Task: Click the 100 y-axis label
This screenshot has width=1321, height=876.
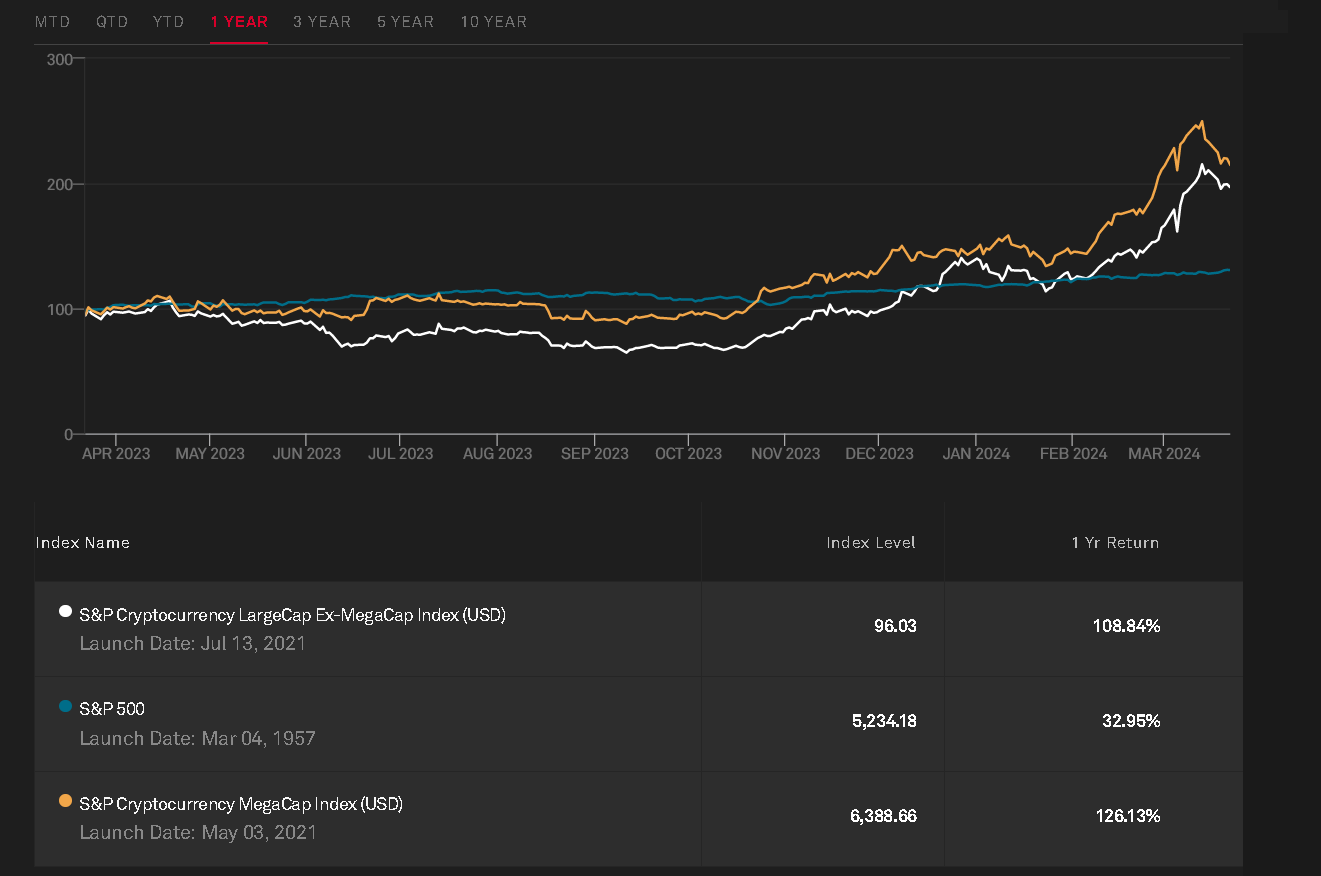Action: pos(60,310)
